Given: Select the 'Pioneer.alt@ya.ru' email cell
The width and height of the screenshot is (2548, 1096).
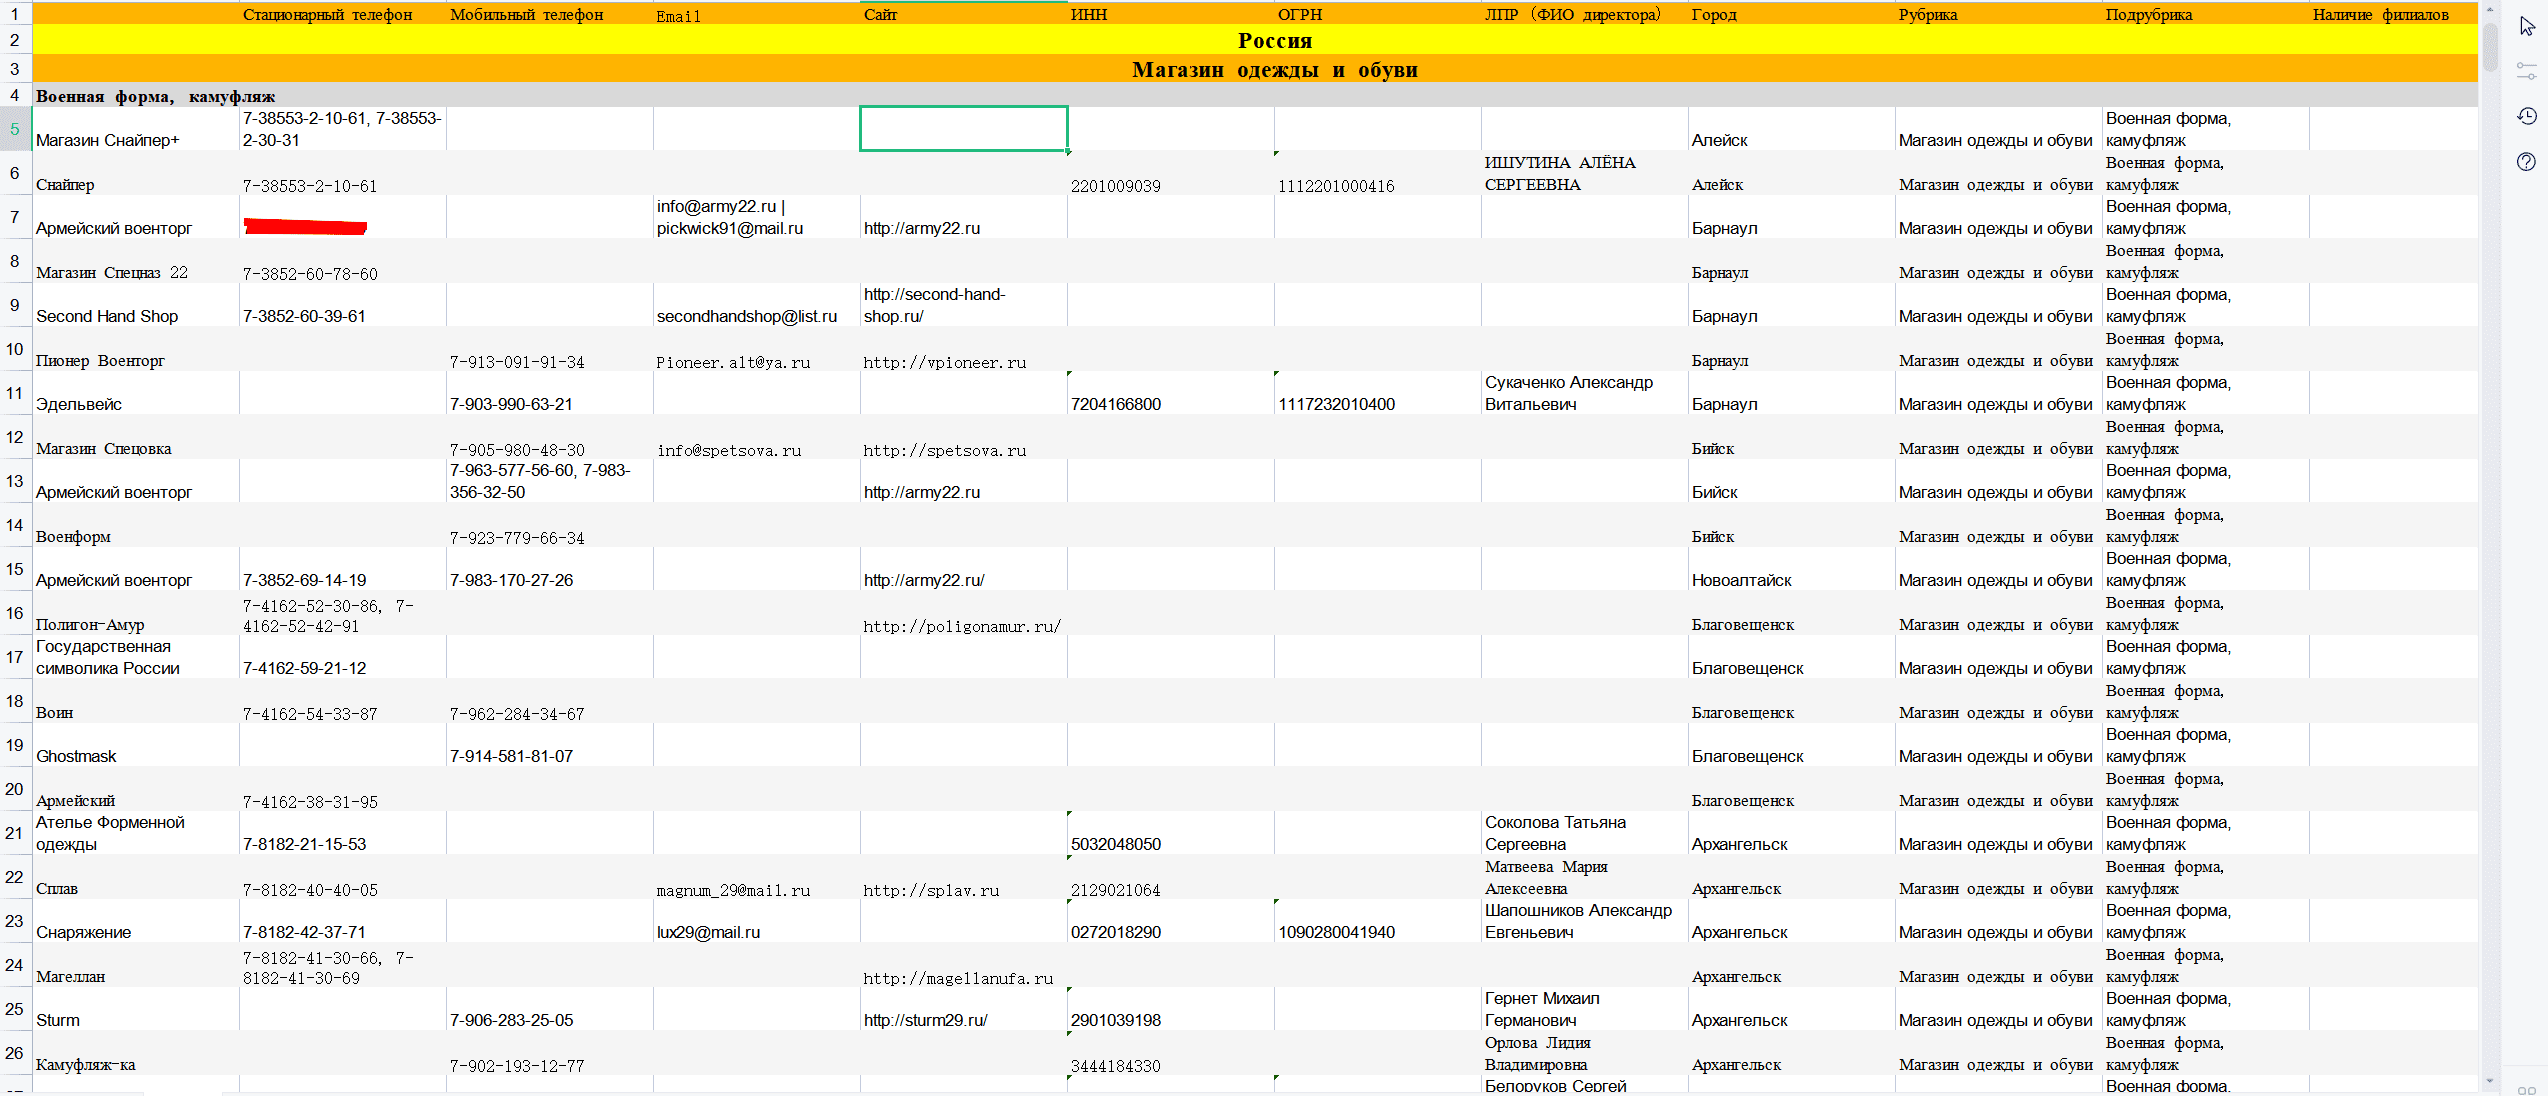Looking at the screenshot, I should 757,349.
